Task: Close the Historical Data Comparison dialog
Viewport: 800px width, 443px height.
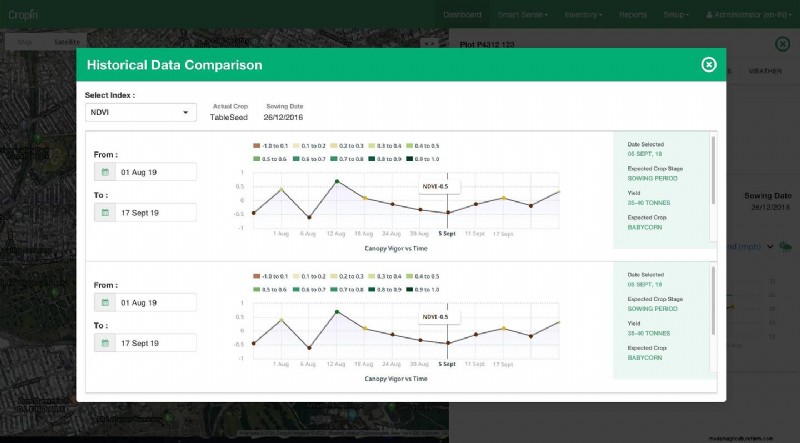Action: click(x=709, y=65)
